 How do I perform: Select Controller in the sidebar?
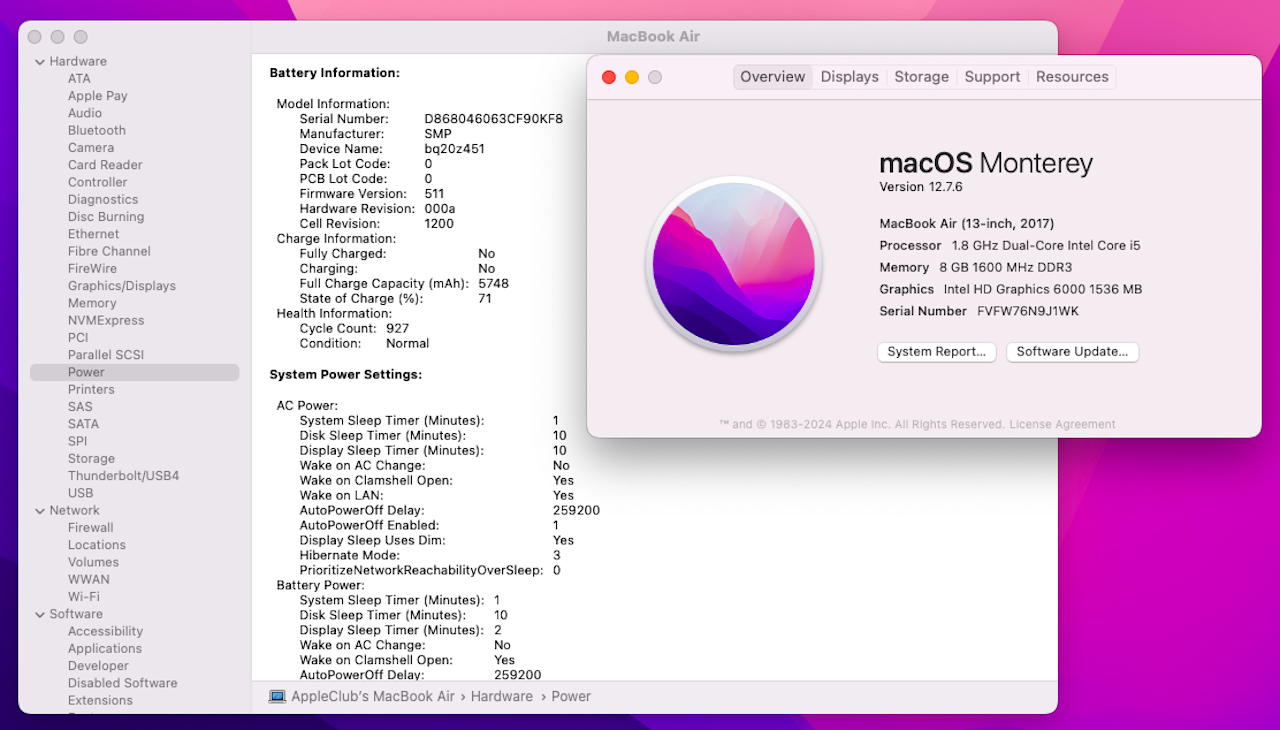pyautogui.click(x=97, y=182)
